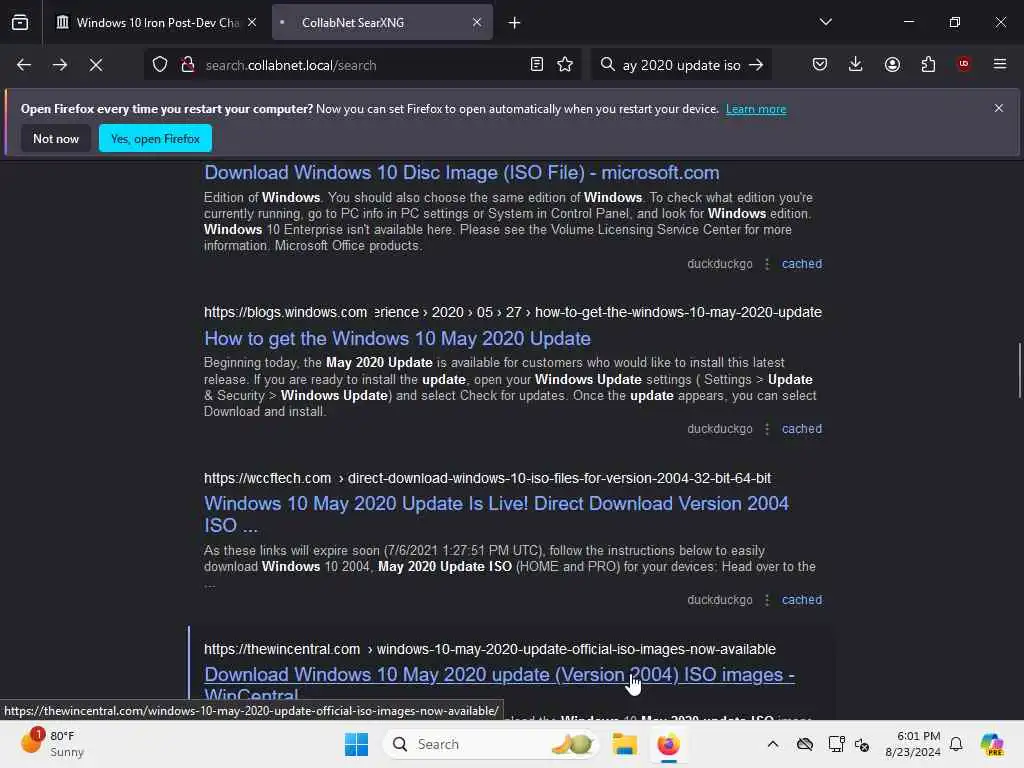The width and height of the screenshot is (1024, 768).
Task: Dismiss the Firefox startup notification bar
Action: 999,108
